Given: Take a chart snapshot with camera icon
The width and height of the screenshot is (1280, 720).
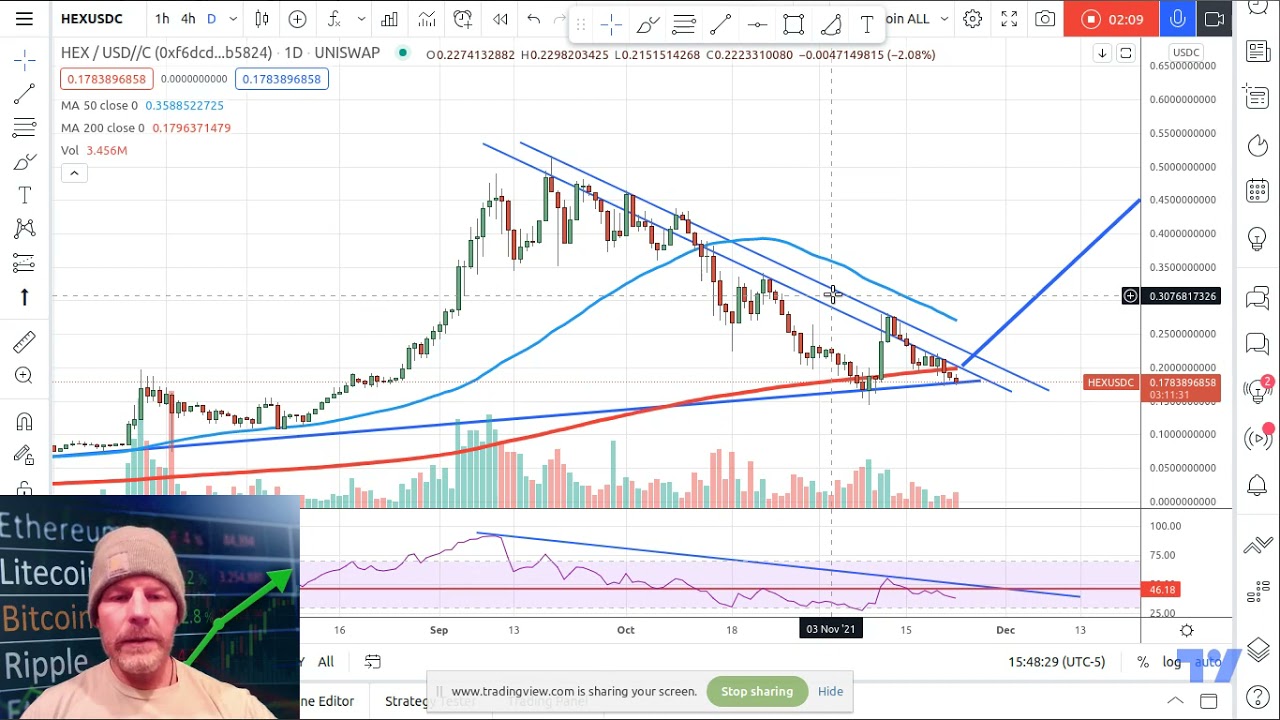Looking at the screenshot, I should [x=1045, y=19].
